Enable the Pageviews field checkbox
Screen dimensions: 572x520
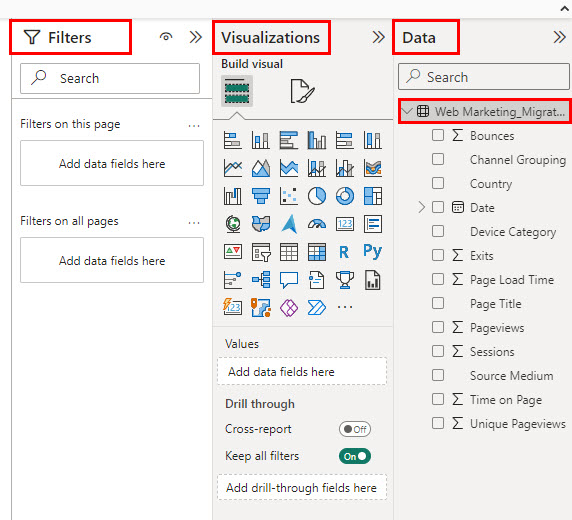[x=438, y=327]
